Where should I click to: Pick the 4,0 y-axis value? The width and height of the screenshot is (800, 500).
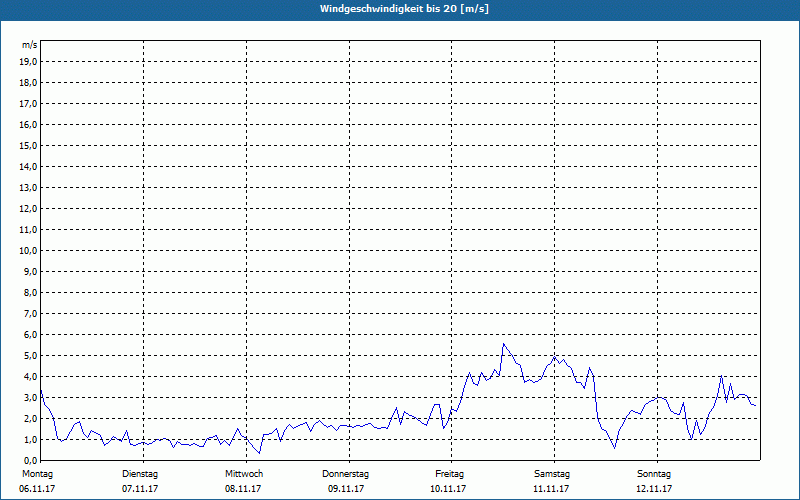click(31, 377)
